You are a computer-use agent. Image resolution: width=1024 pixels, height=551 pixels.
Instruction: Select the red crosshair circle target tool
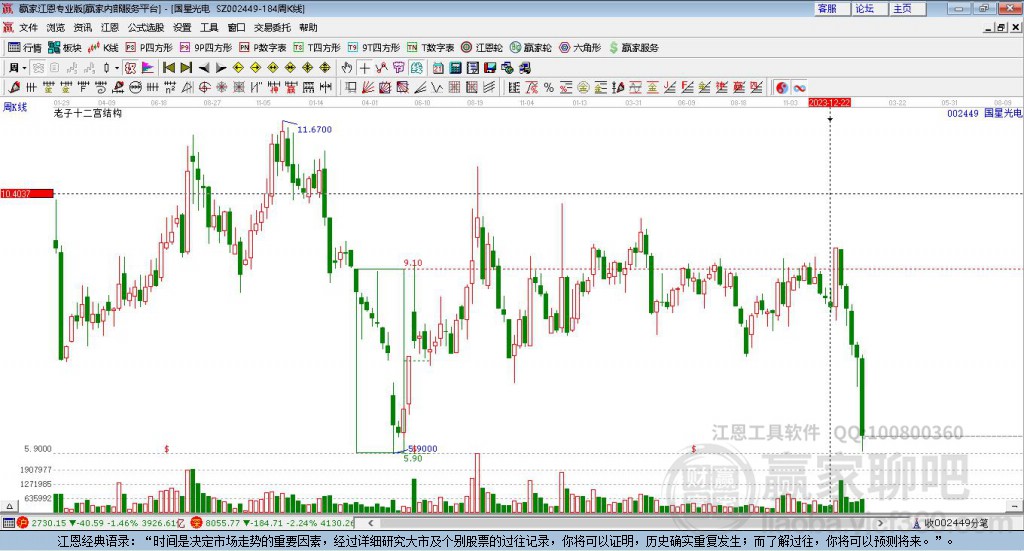click(204, 87)
